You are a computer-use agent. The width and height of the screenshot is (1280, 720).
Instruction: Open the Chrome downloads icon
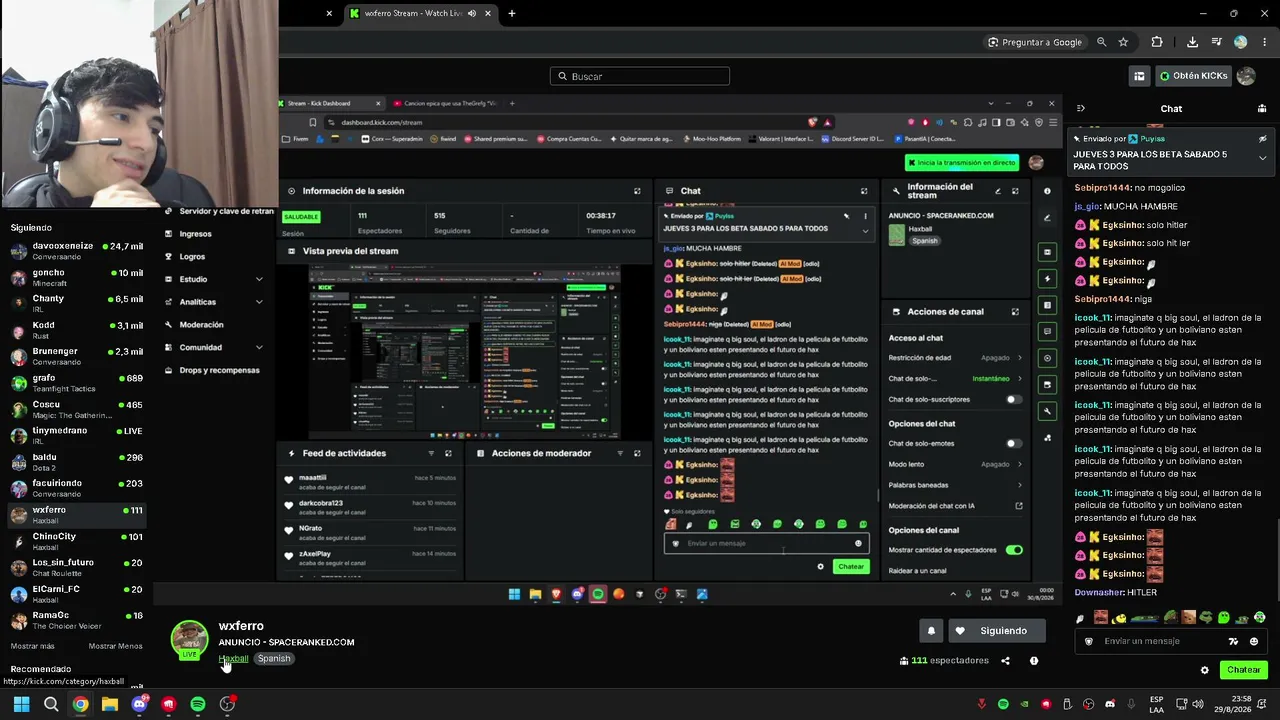[x=1192, y=42]
